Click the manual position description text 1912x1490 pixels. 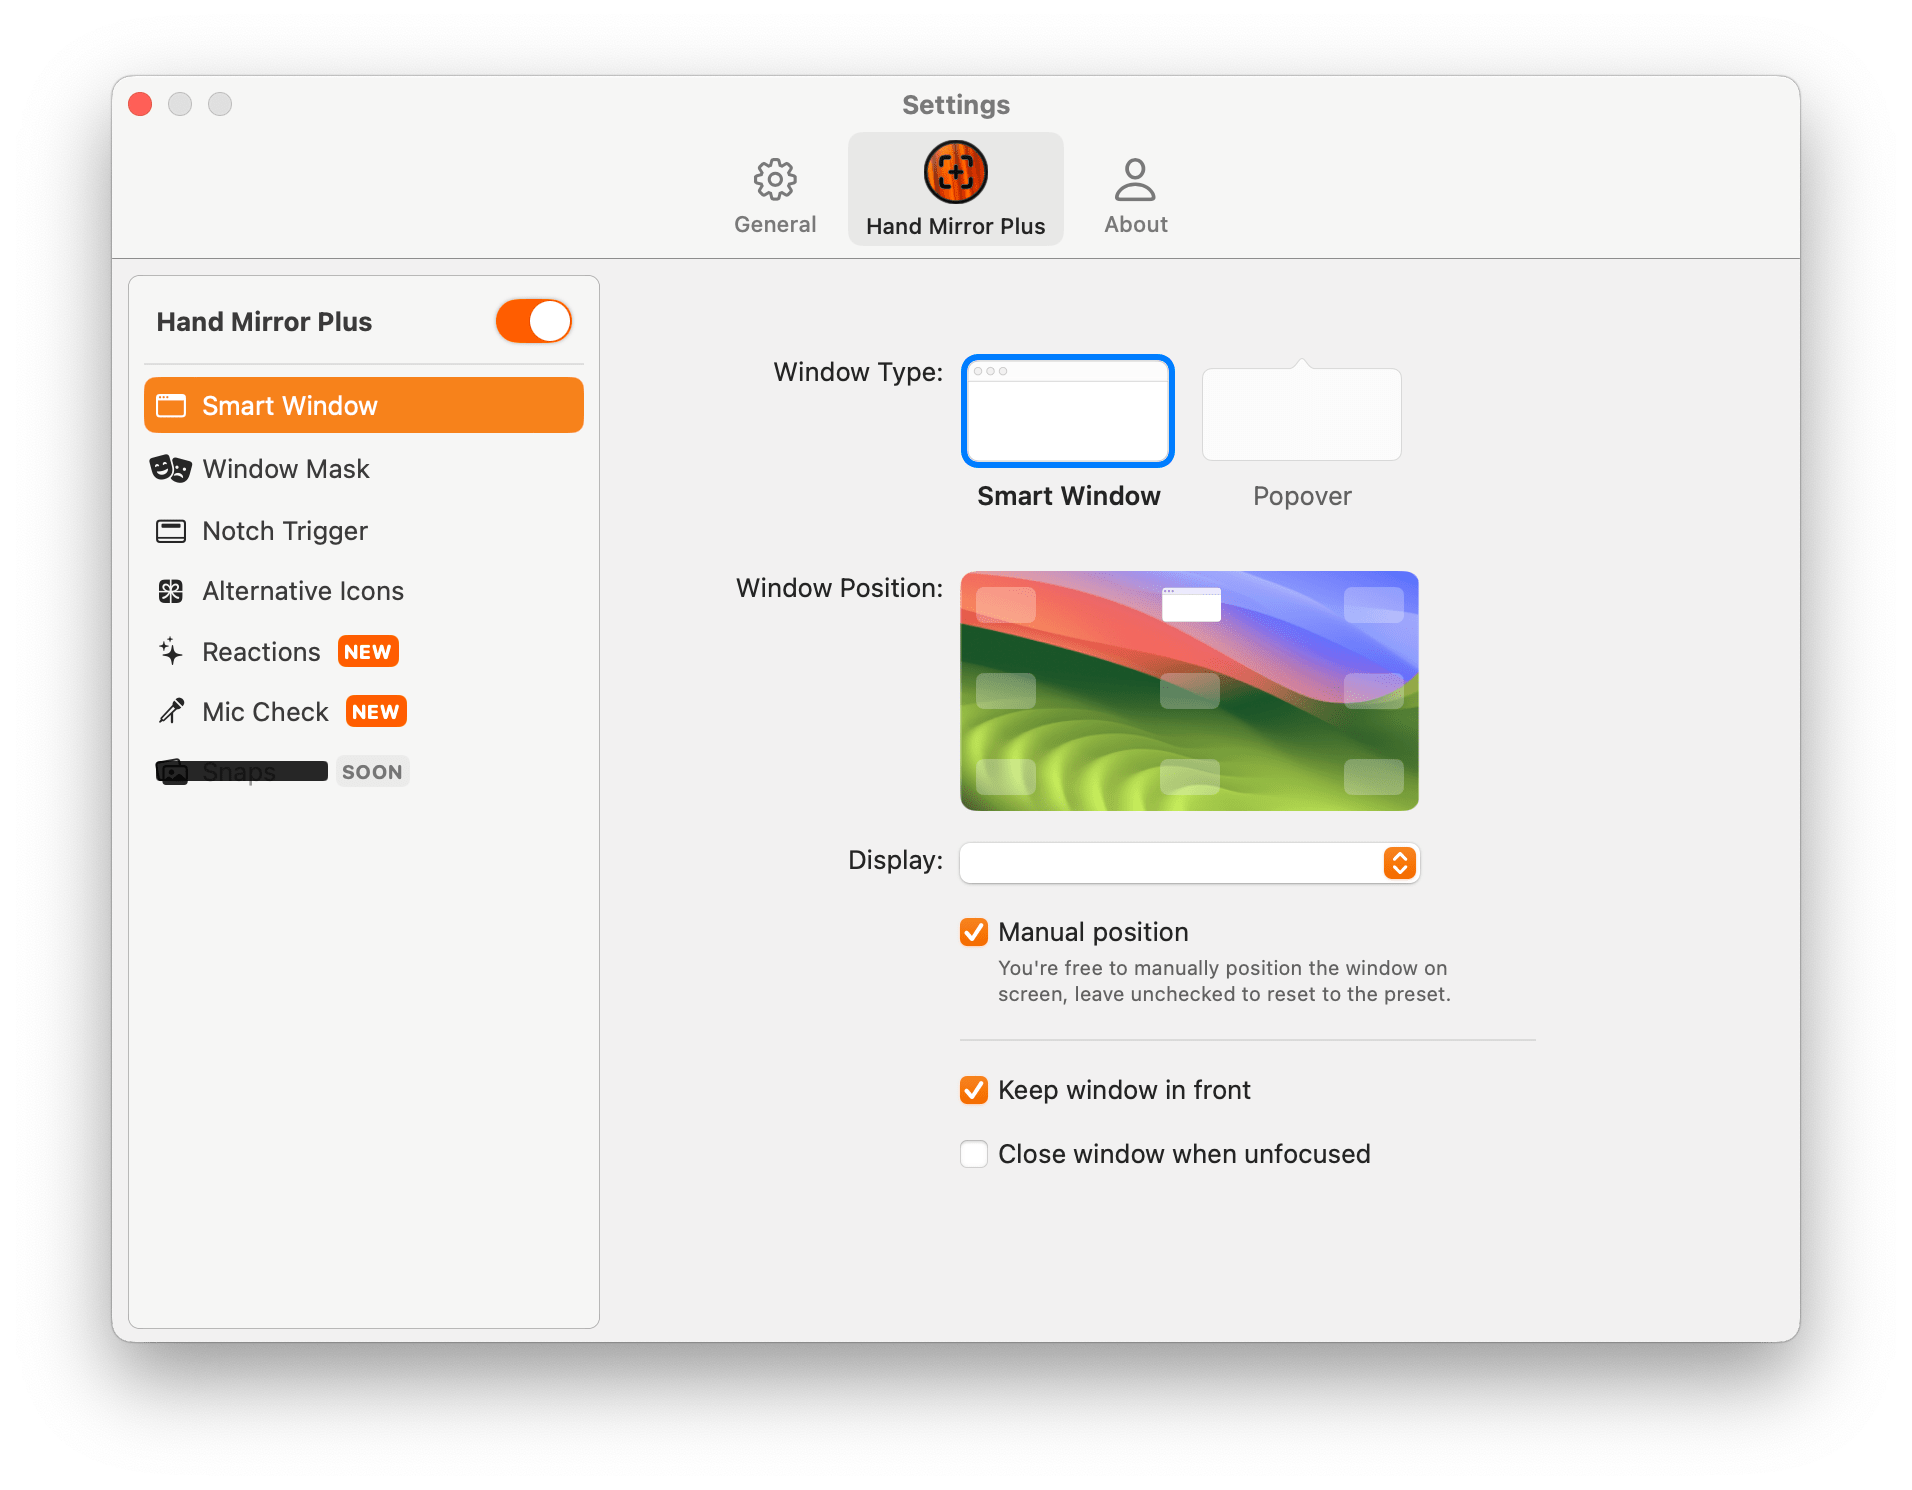coord(1224,981)
